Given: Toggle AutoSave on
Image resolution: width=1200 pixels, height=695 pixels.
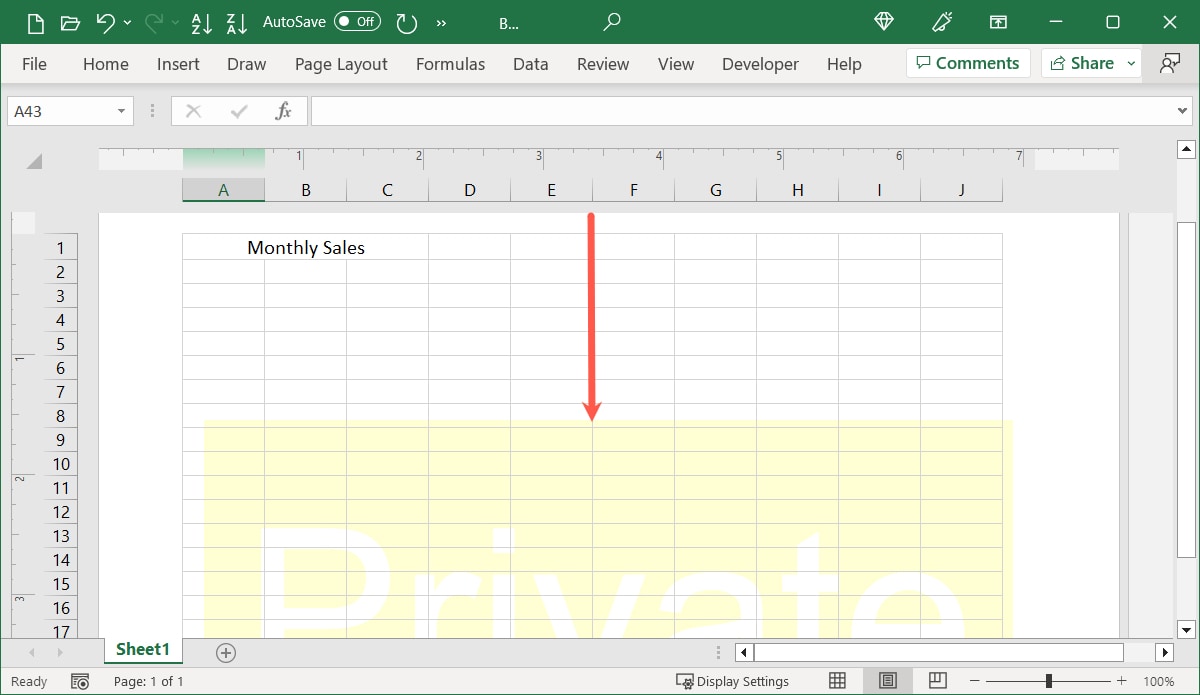Looking at the screenshot, I should [357, 22].
